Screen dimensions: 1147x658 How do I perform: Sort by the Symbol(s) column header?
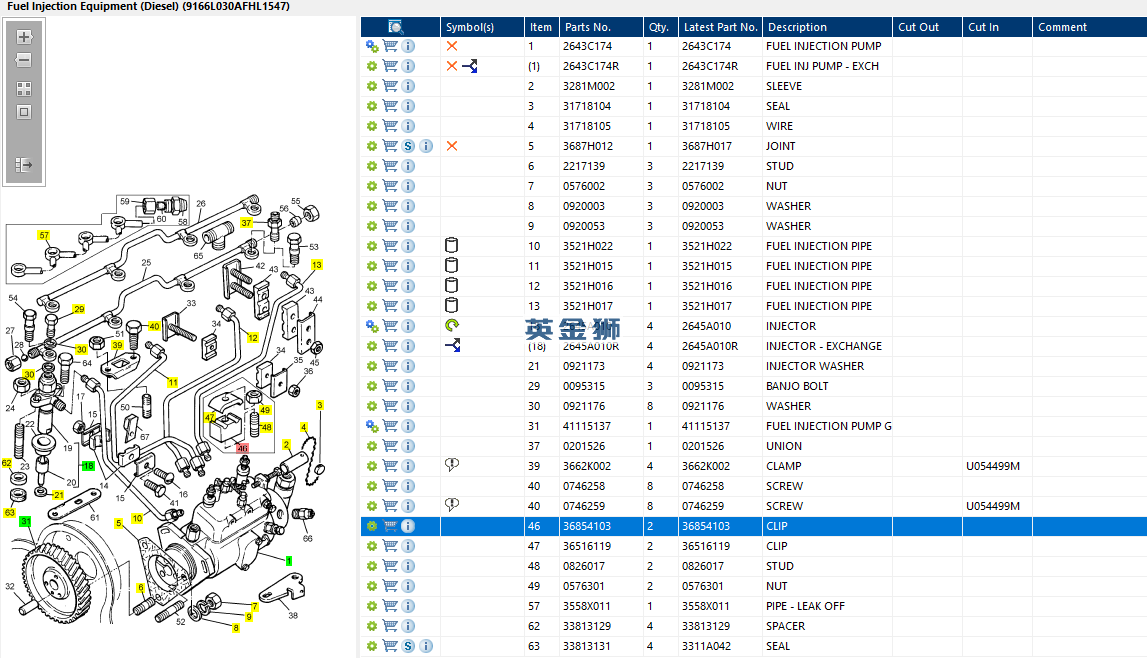coord(482,27)
